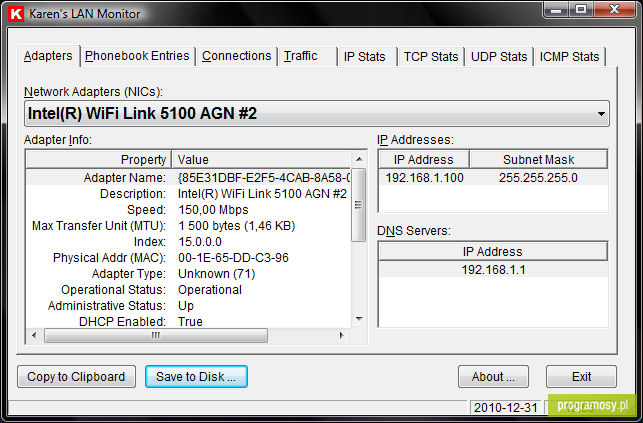
Task: Click the IP Address header in IP Addresses
Action: tap(424, 159)
